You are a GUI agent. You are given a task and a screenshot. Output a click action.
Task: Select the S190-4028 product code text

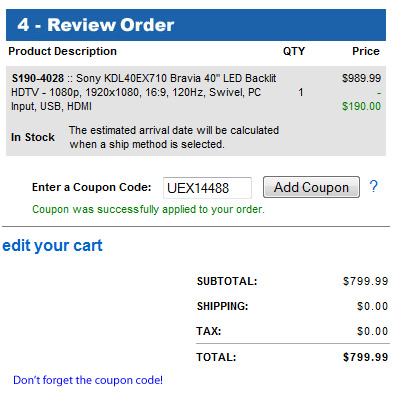click(38, 78)
